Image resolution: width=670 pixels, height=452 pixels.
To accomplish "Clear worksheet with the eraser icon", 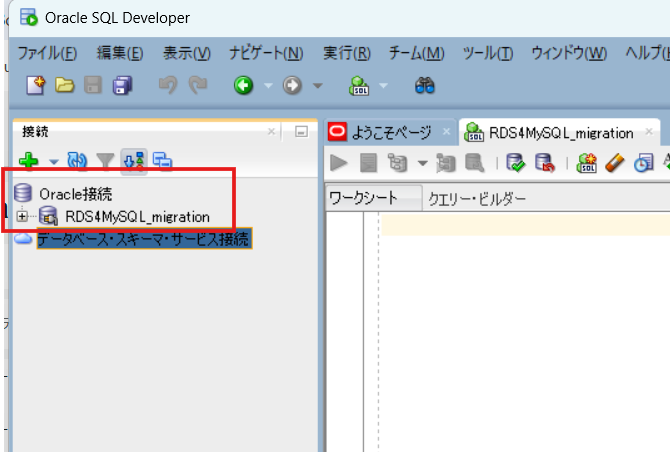I will click(x=615, y=163).
